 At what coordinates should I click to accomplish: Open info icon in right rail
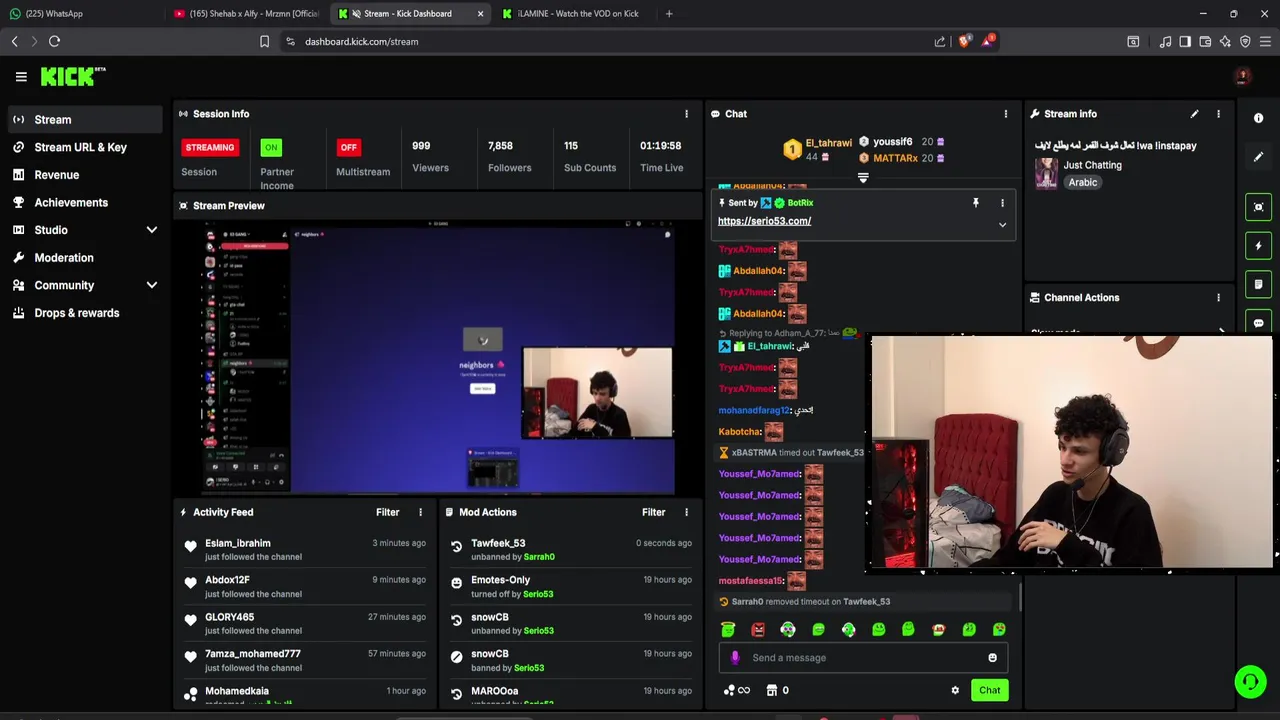coord(1258,118)
